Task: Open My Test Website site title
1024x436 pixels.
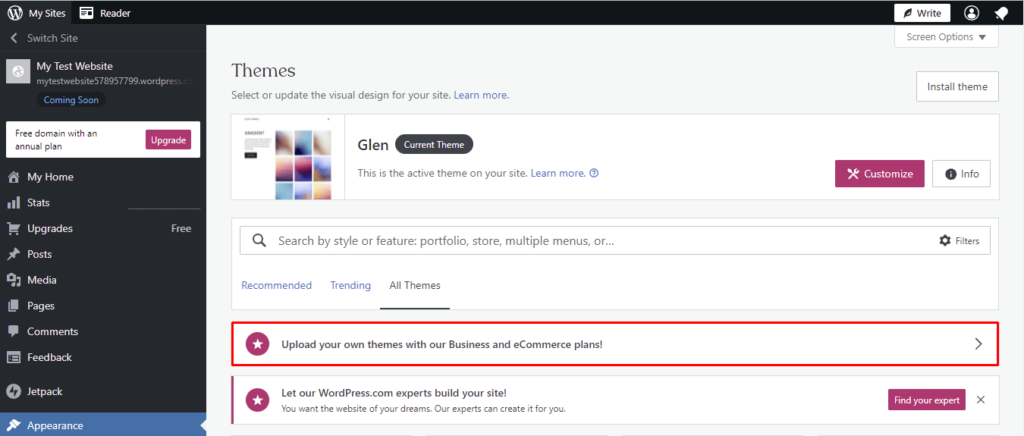Action: (x=74, y=66)
